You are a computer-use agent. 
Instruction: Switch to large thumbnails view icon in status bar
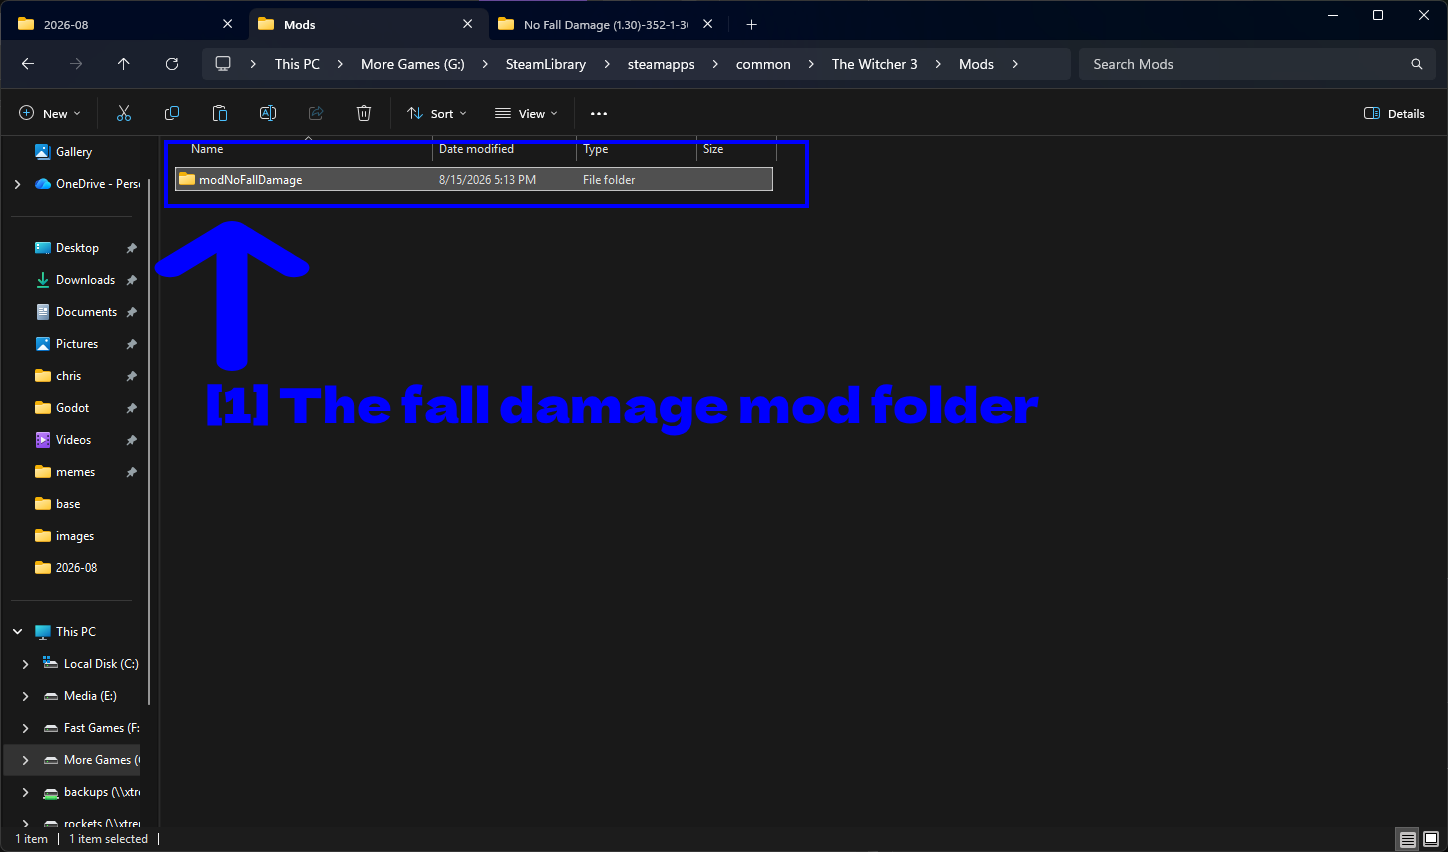[1431, 839]
